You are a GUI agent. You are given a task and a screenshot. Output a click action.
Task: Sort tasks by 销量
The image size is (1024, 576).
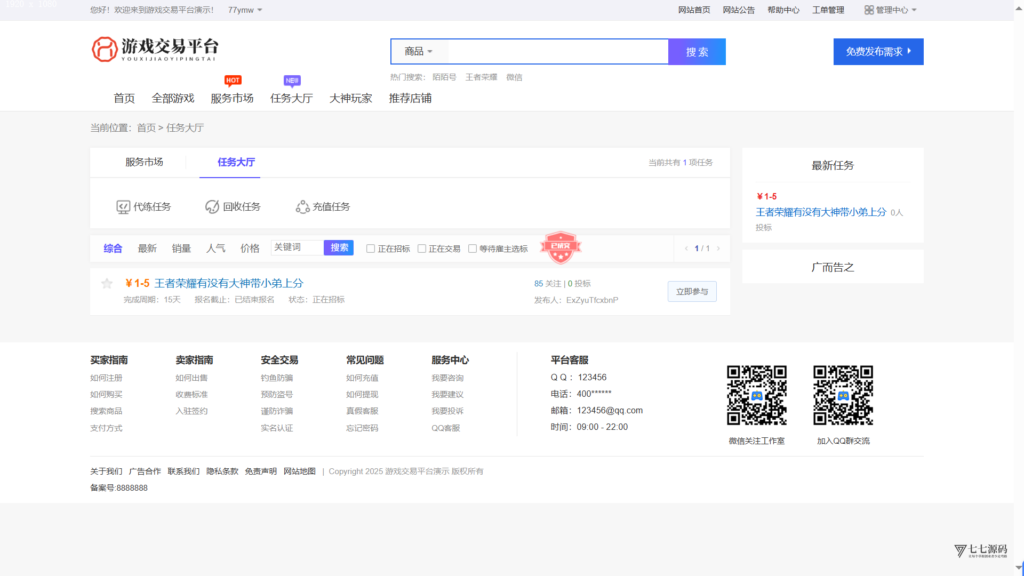pyautogui.click(x=181, y=248)
